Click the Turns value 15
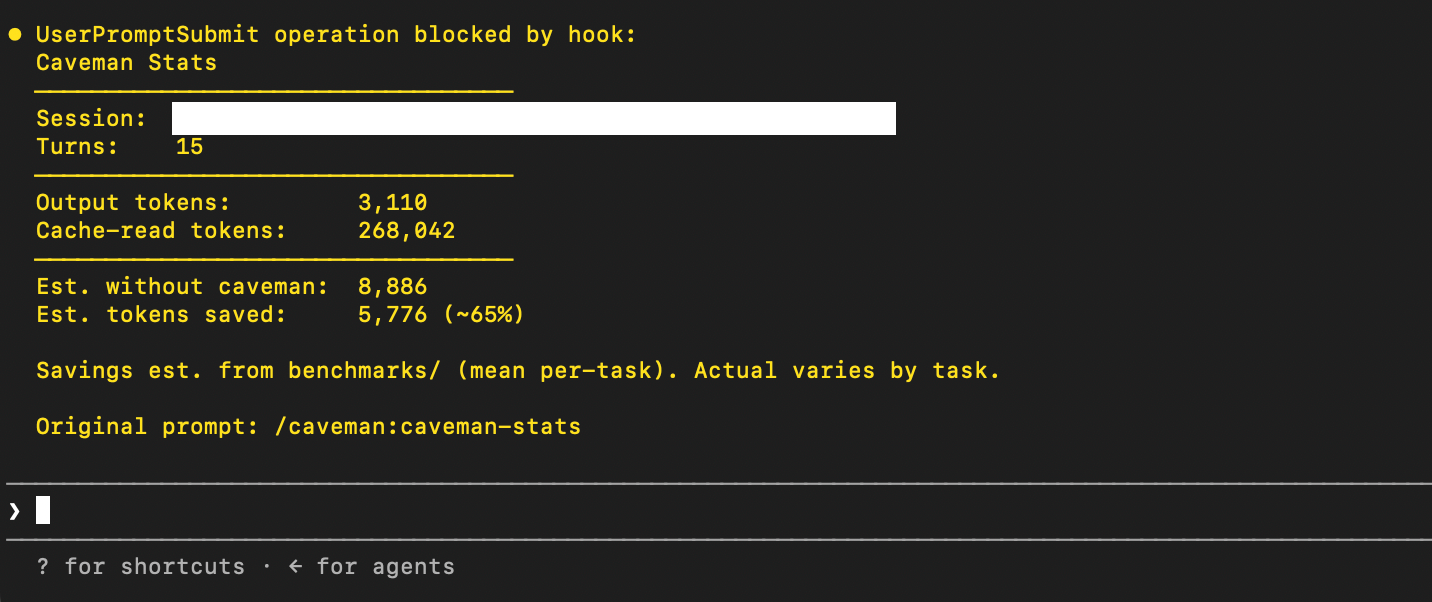The height and width of the screenshot is (602, 1432). [189, 147]
